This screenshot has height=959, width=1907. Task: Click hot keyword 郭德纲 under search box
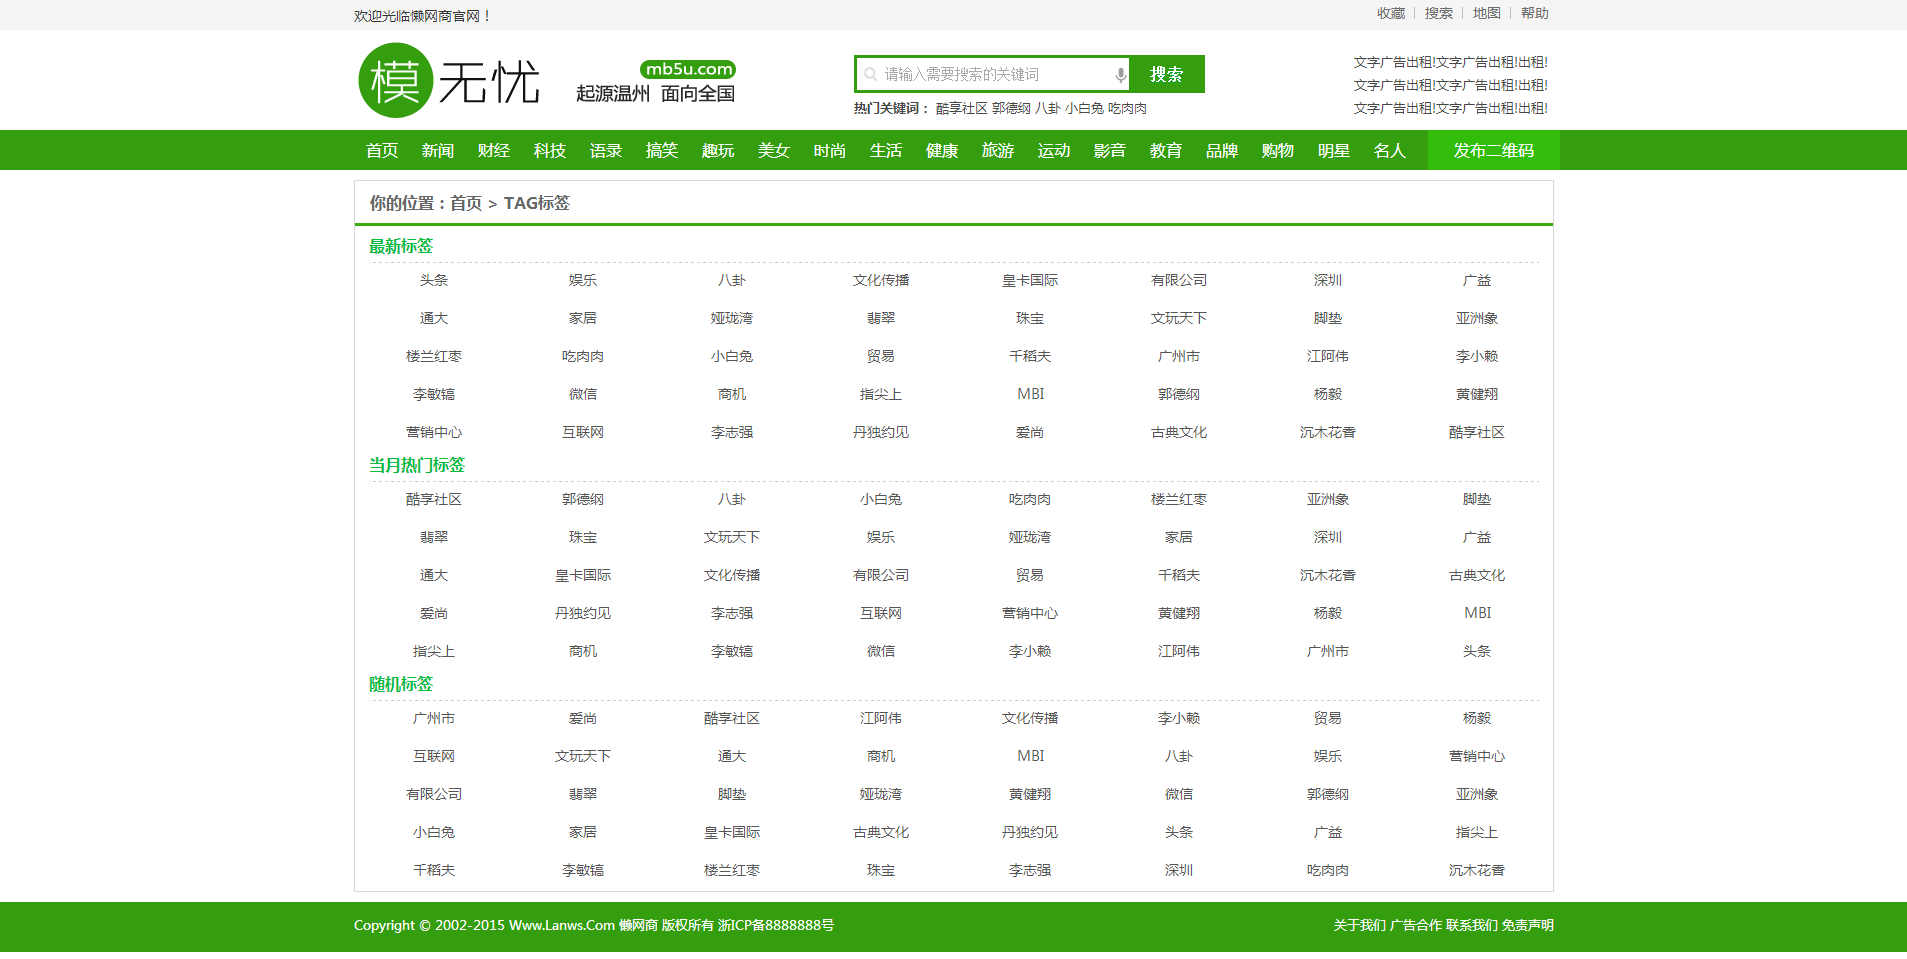click(1011, 109)
